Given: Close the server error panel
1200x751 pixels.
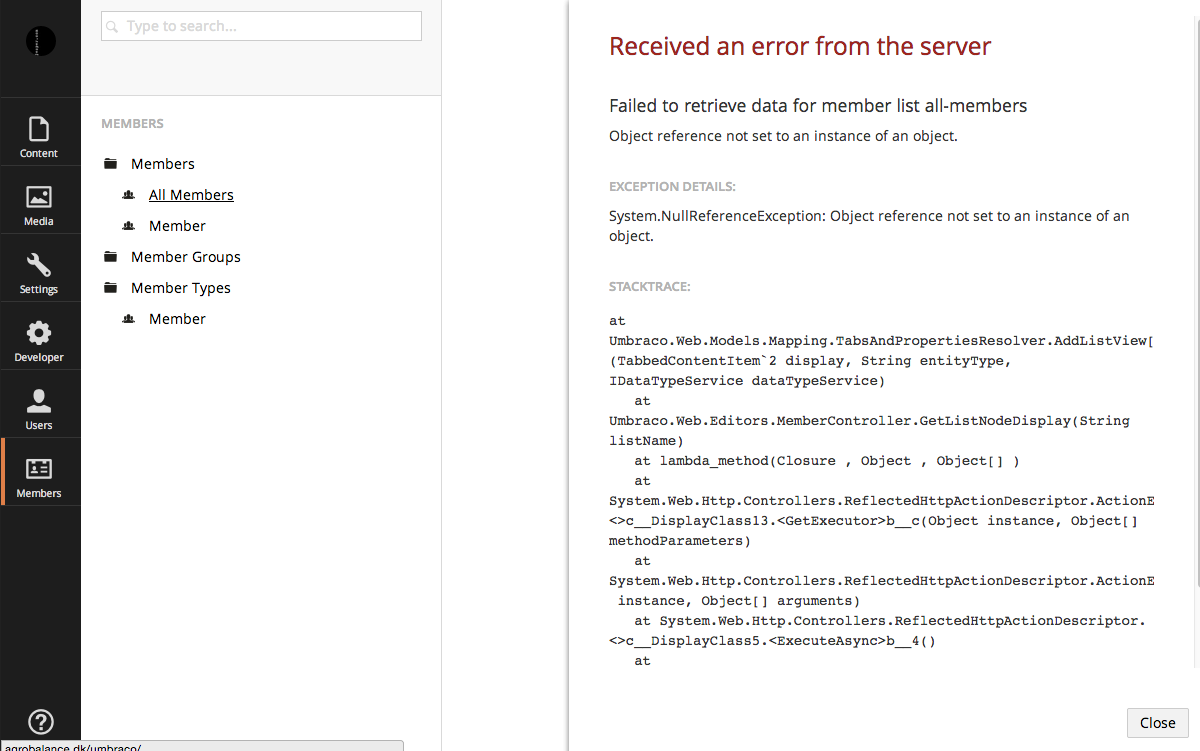Looking at the screenshot, I should (x=1158, y=723).
